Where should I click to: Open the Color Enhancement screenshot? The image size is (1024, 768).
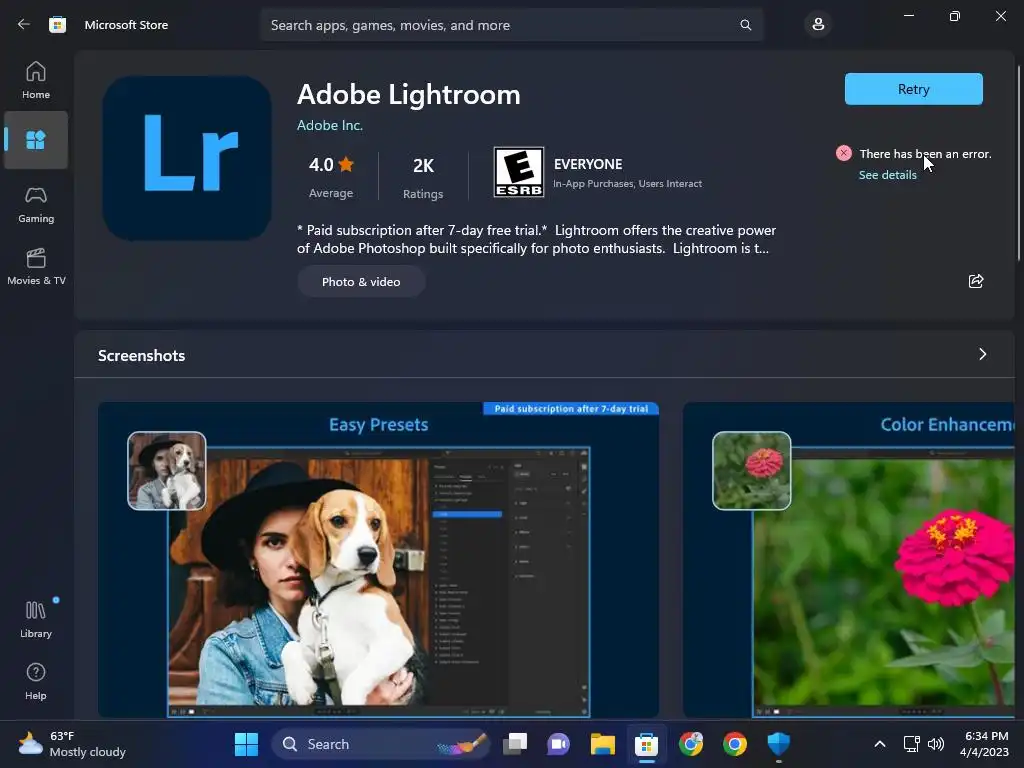pyautogui.click(x=848, y=560)
